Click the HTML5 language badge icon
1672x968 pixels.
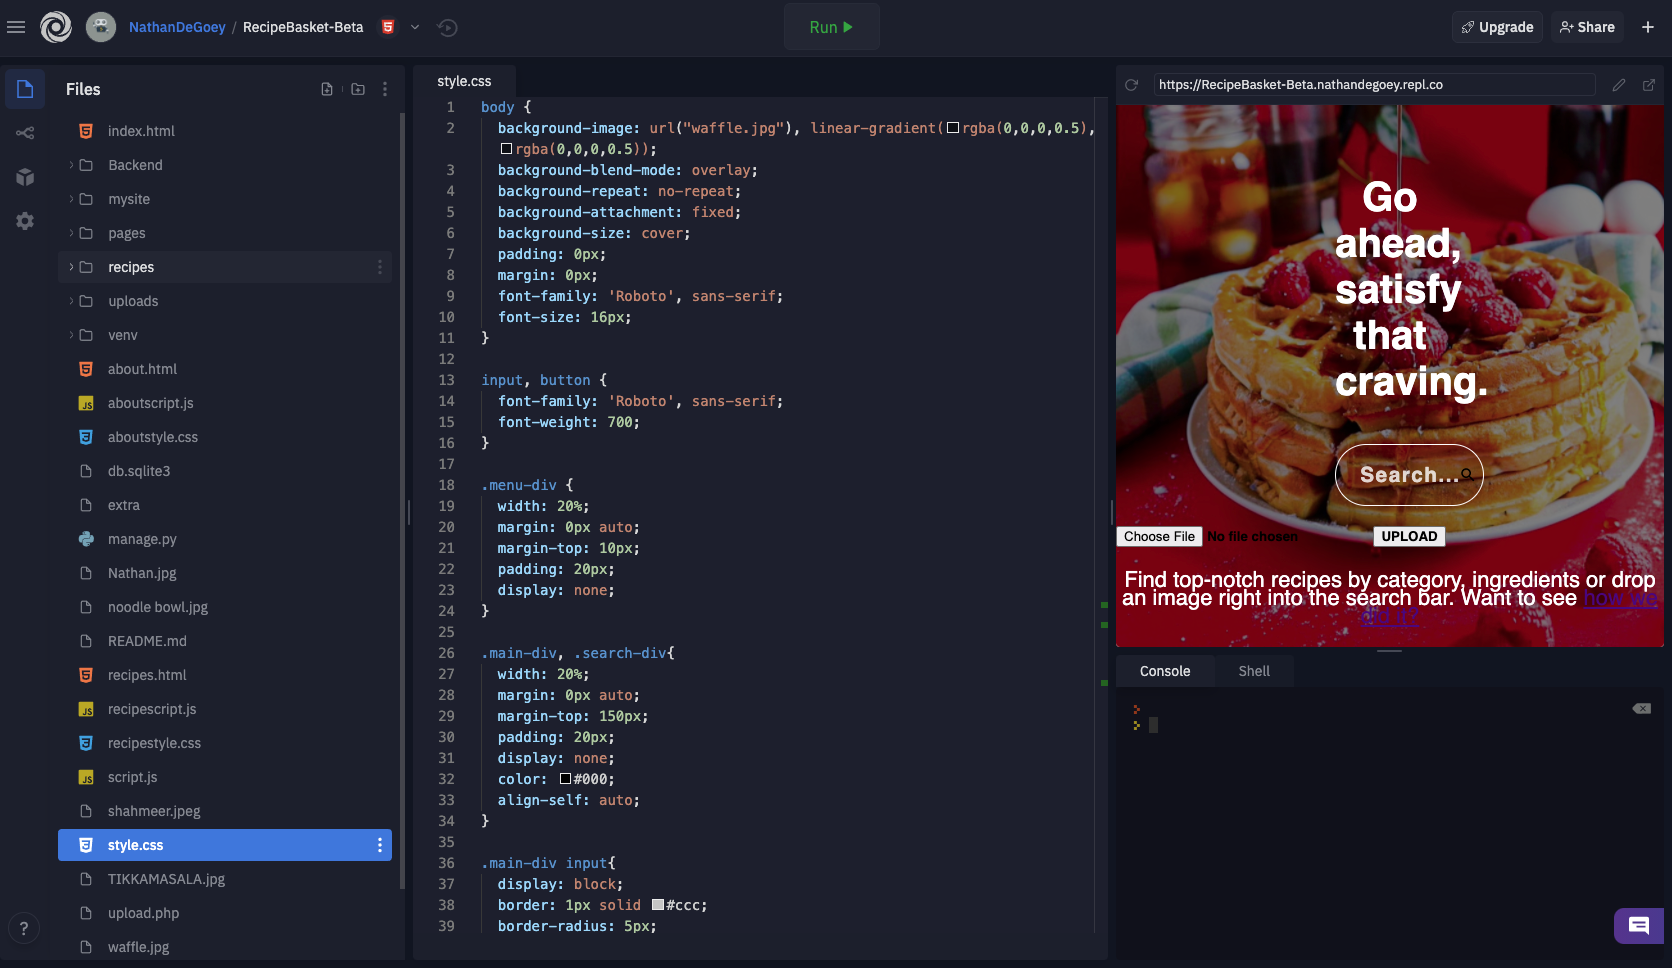388,27
